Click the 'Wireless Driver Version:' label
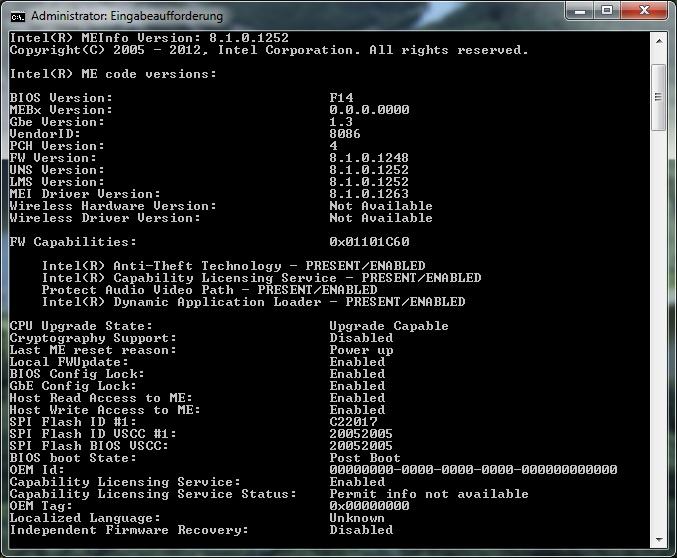 (105, 218)
